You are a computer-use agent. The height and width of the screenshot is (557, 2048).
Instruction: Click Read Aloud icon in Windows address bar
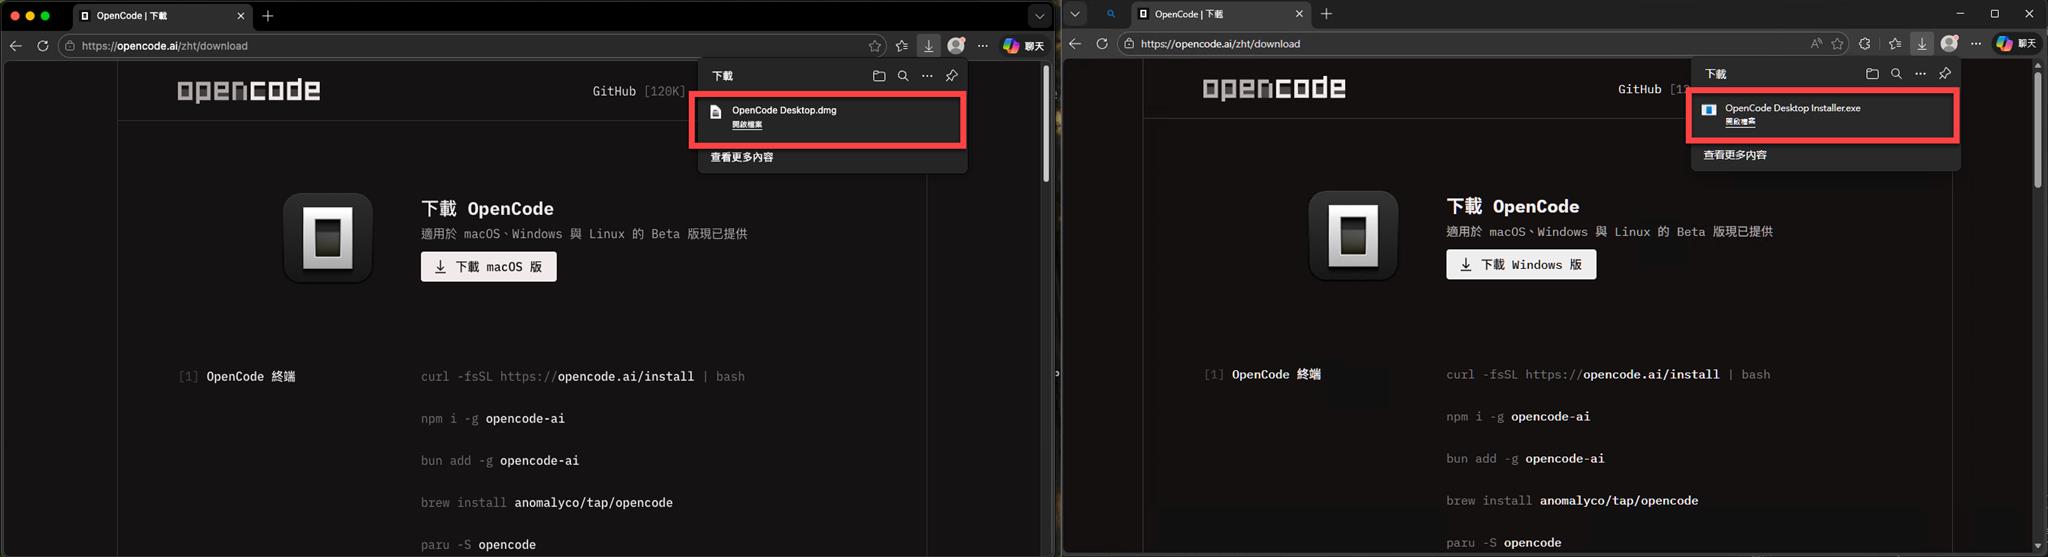[1815, 44]
